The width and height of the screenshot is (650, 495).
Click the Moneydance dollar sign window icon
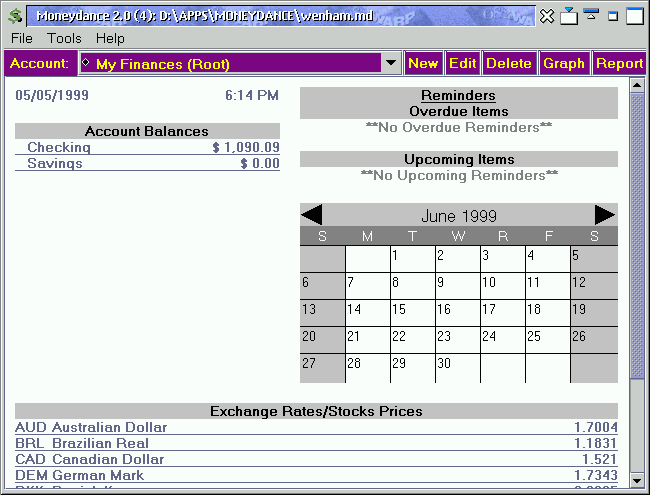(15, 16)
